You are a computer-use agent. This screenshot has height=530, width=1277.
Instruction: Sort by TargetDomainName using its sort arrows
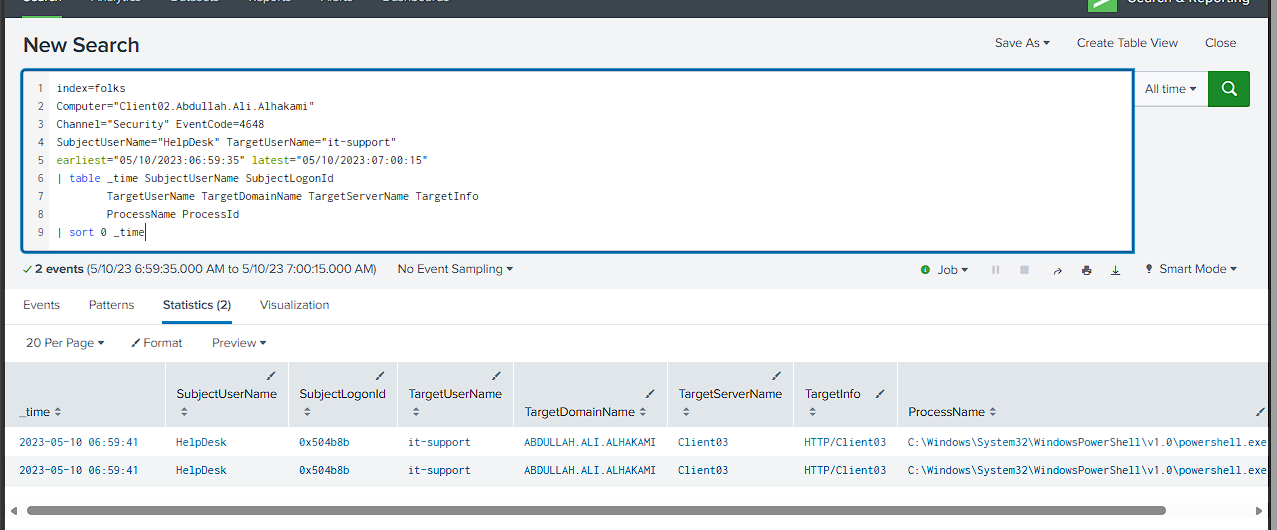(644, 412)
